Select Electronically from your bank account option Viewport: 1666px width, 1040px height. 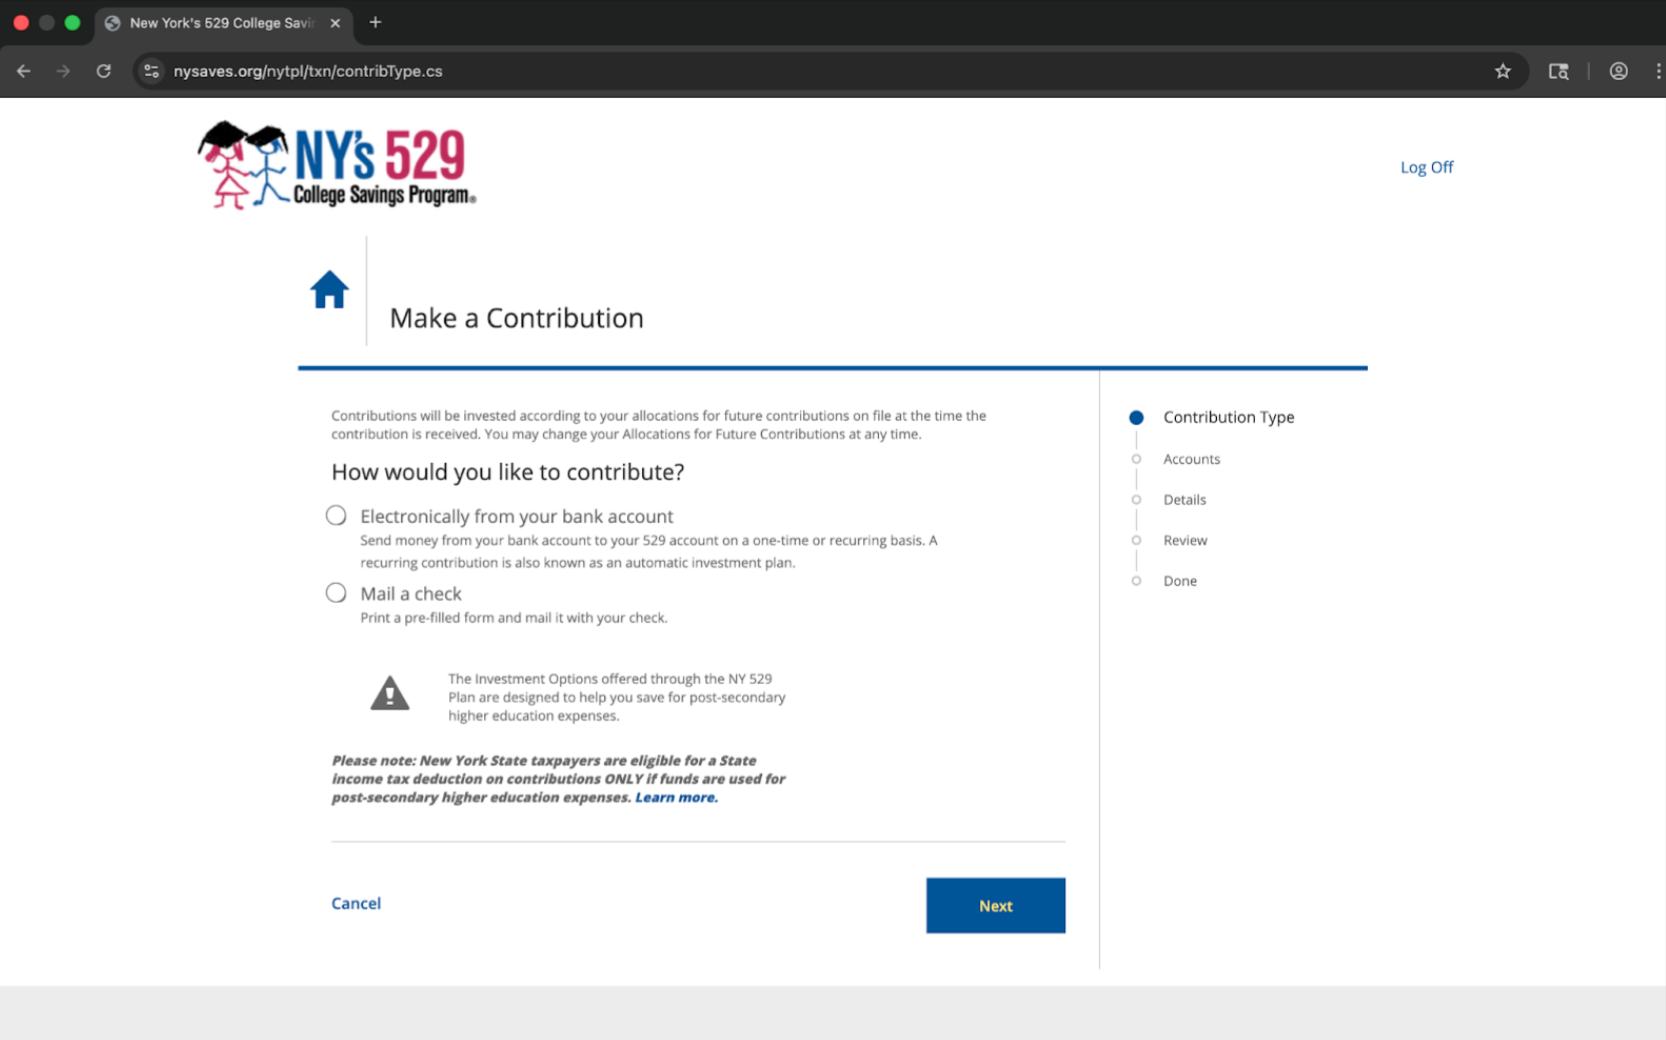pos(336,515)
